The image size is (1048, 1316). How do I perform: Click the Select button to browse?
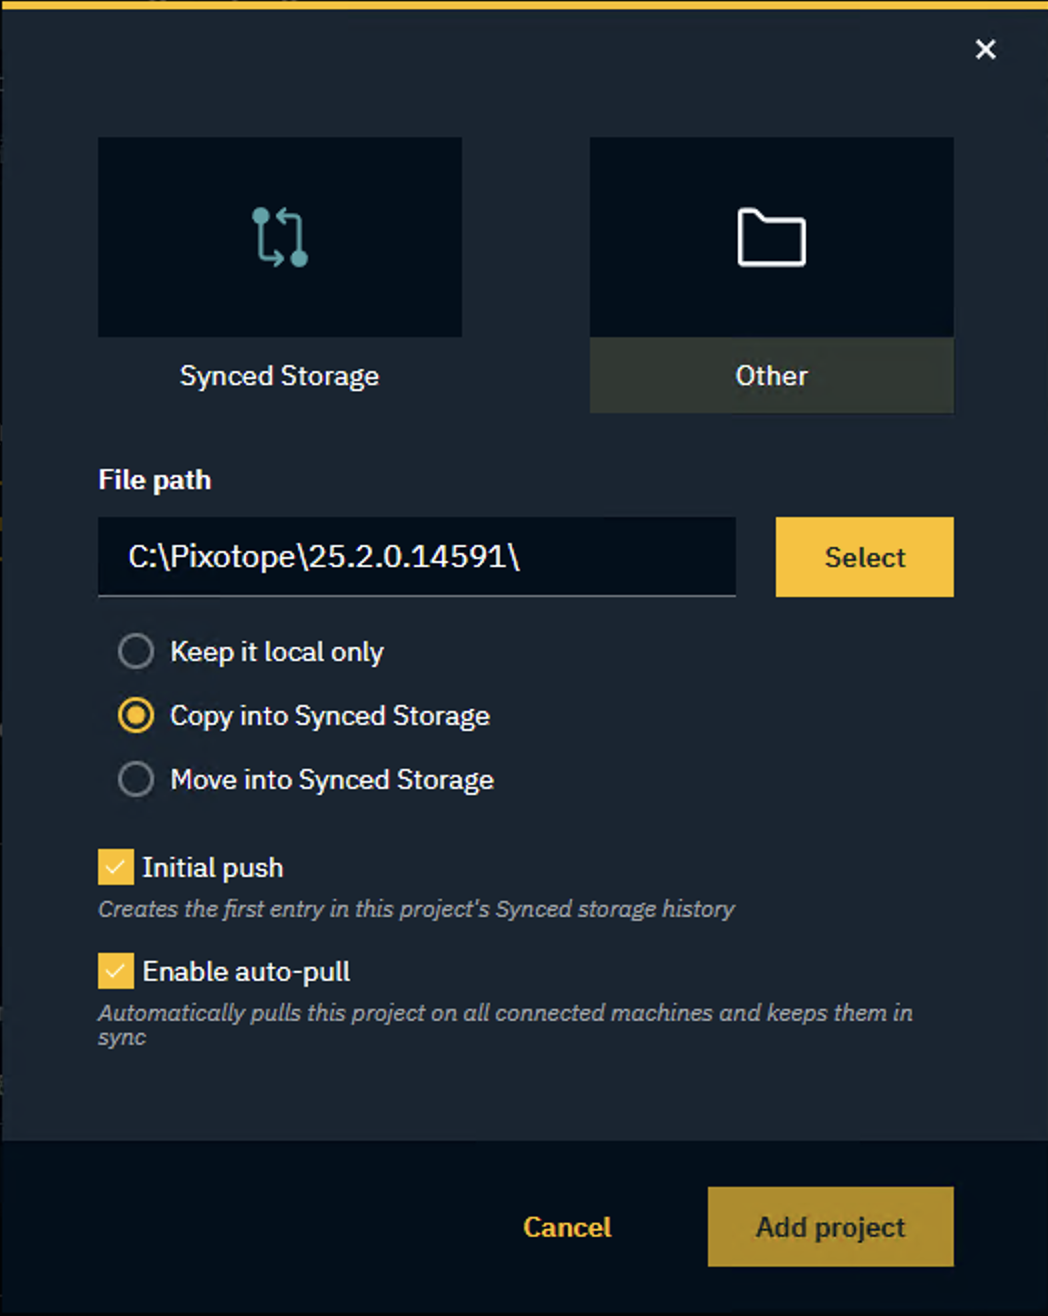point(863,557)
